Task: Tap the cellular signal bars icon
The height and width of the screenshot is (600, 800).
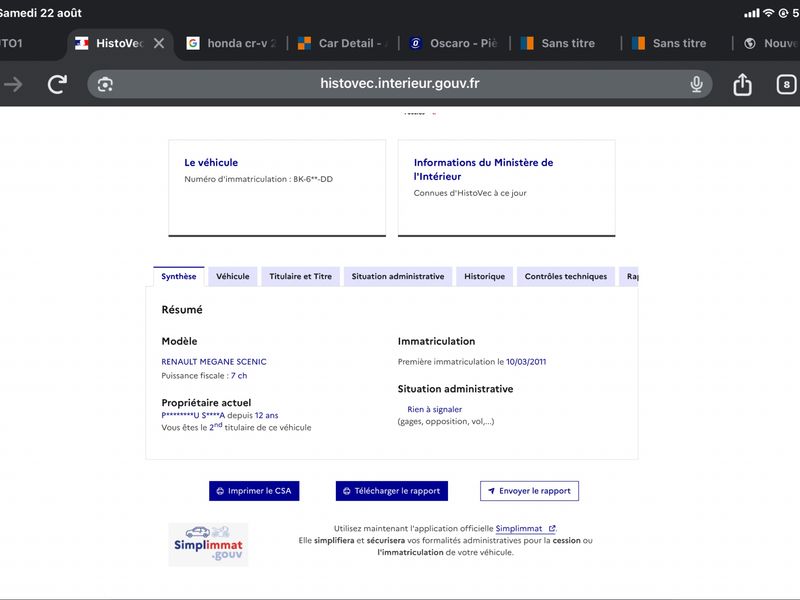Action: click(x=752, y=13)
